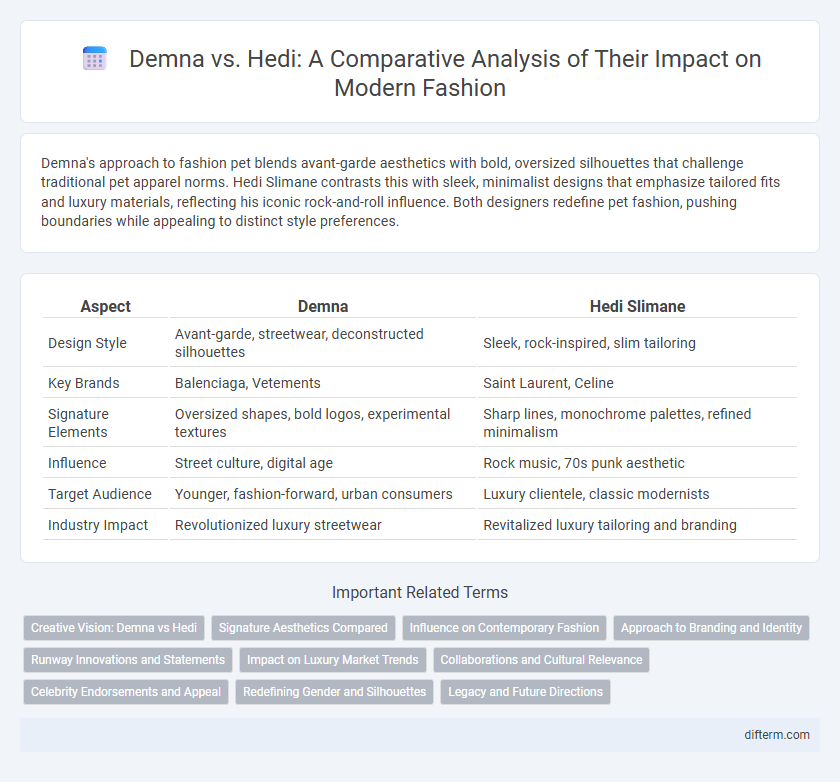
Task: Click Street culture, digital age cell
Action: click(x=323, y=463)
